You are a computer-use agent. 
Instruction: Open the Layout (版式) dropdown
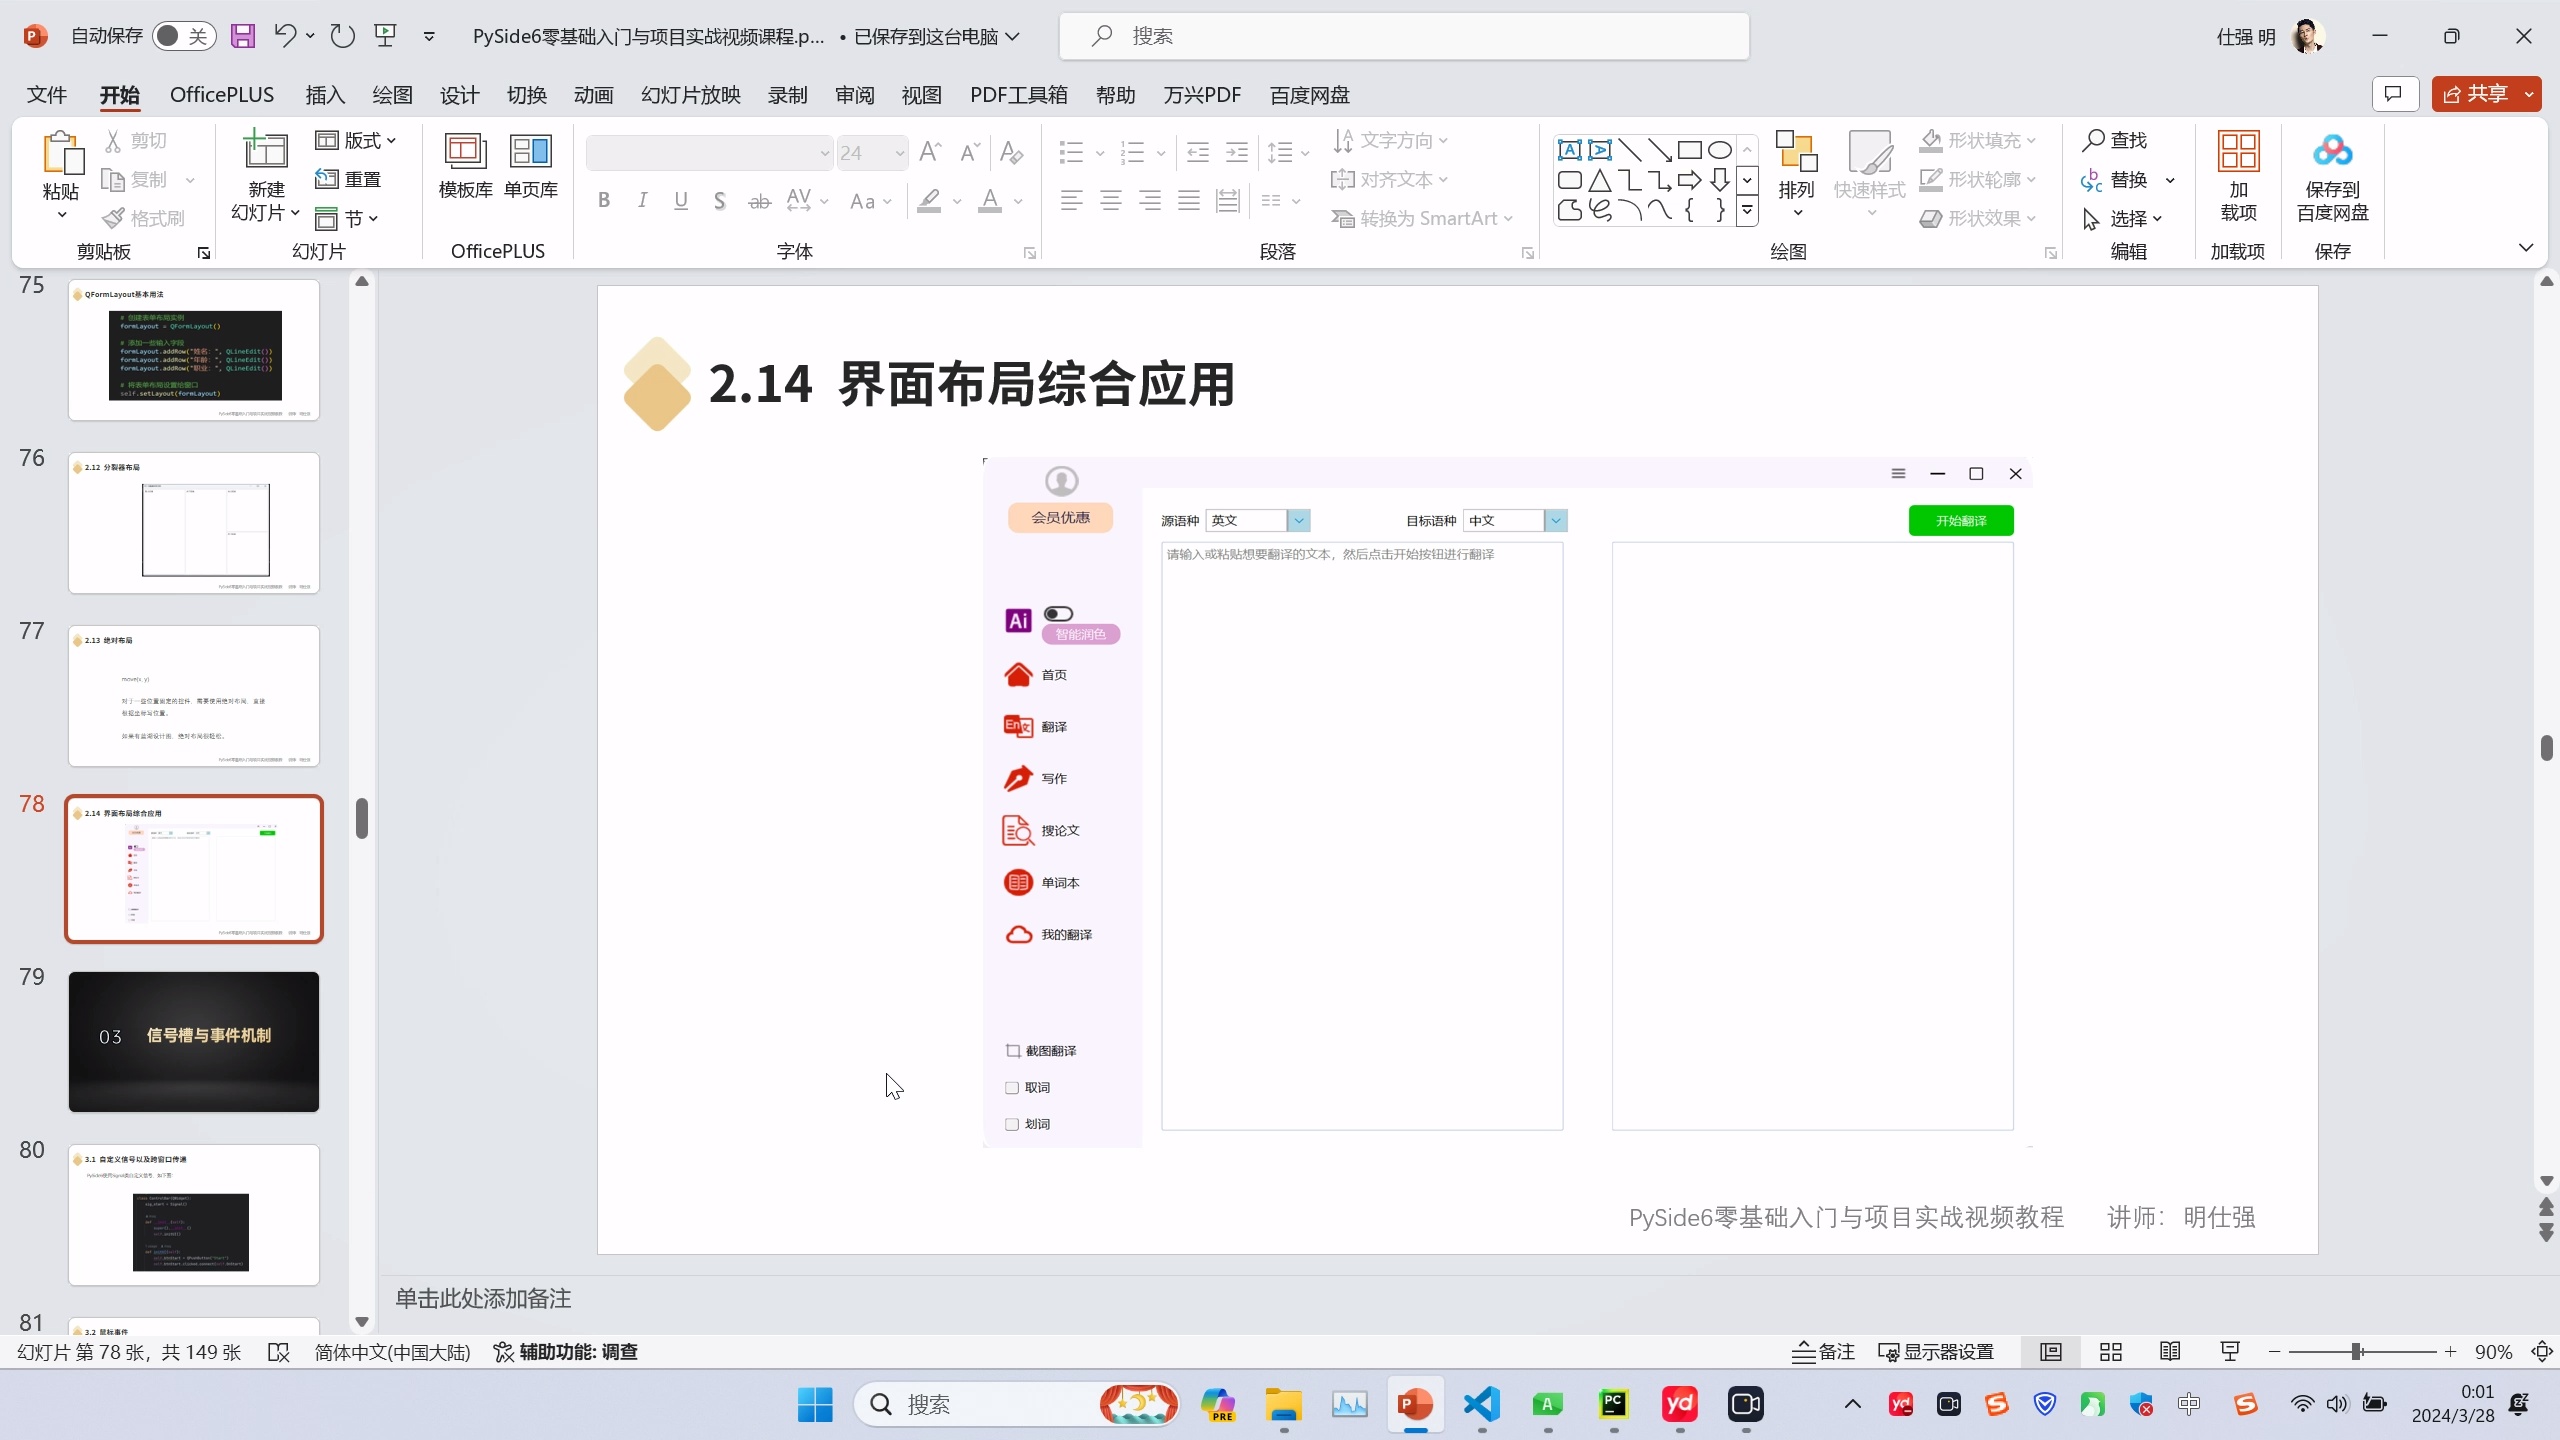(x=356, y=140)
